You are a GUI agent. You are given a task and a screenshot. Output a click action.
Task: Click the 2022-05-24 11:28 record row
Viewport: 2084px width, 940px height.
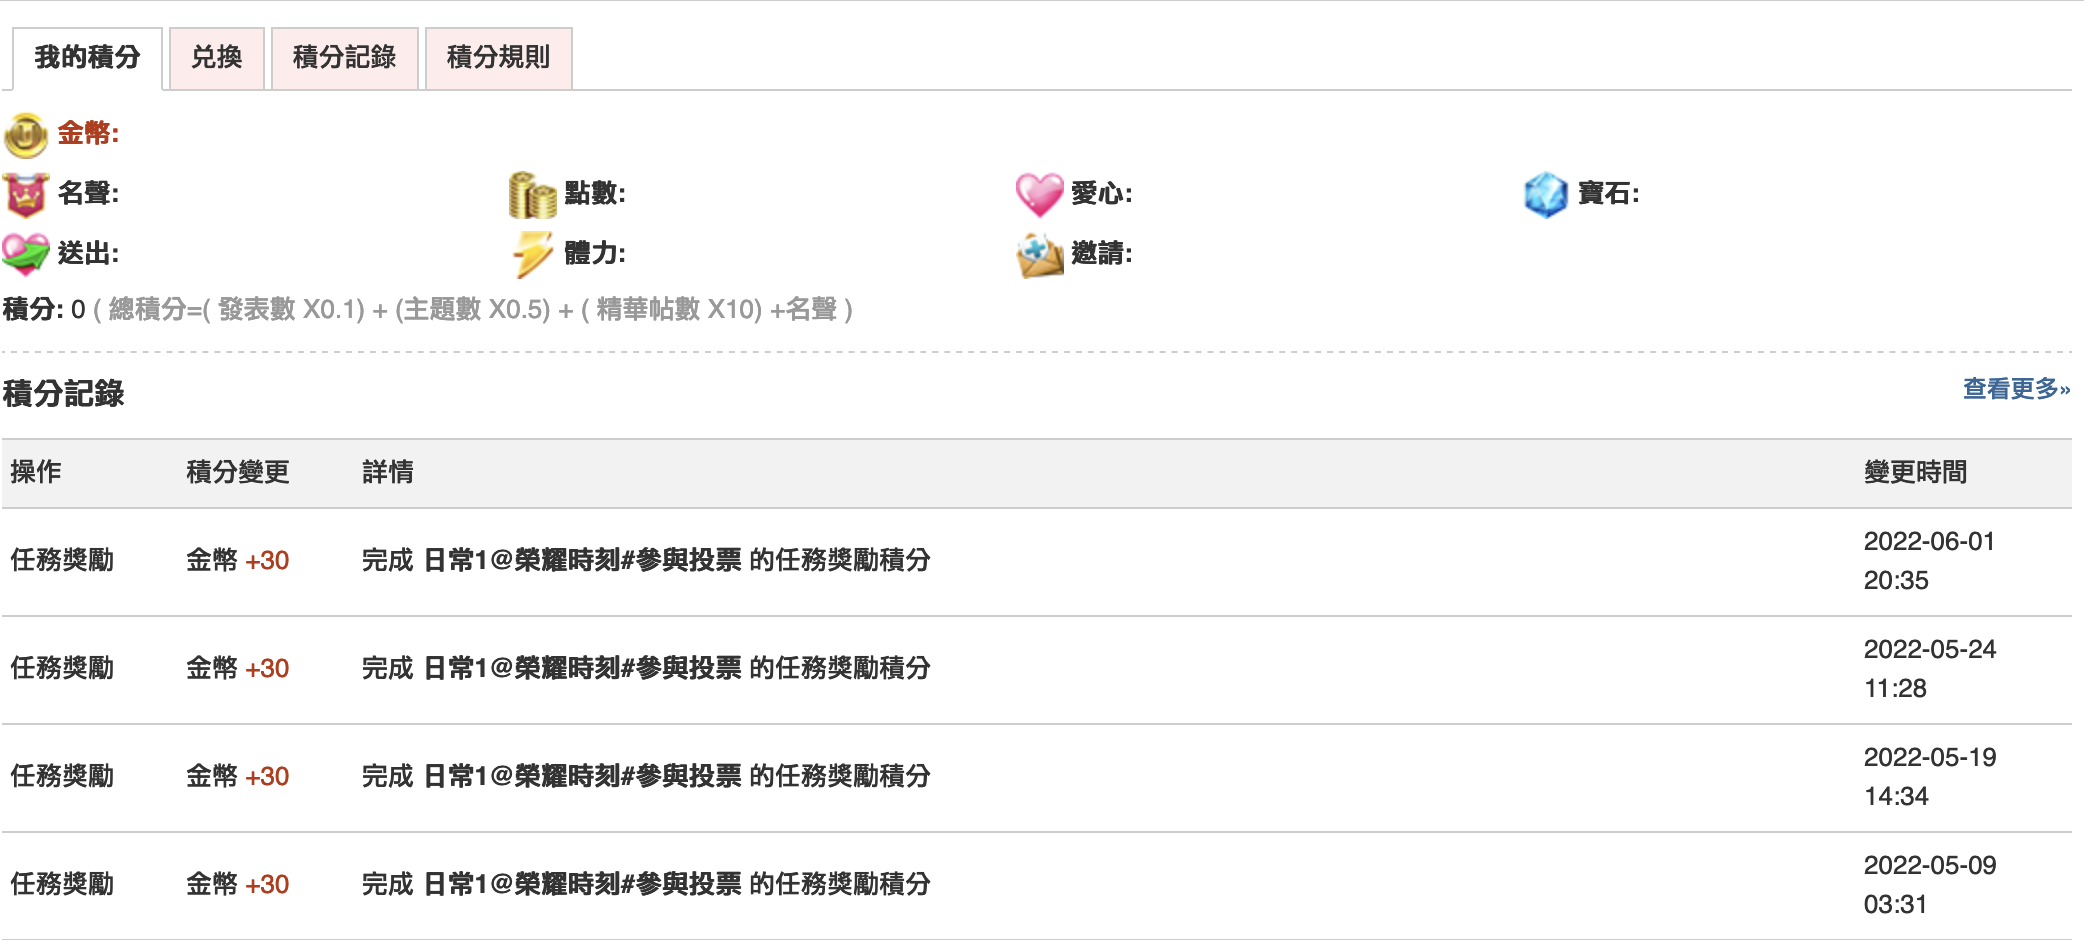coord(1037,669)
